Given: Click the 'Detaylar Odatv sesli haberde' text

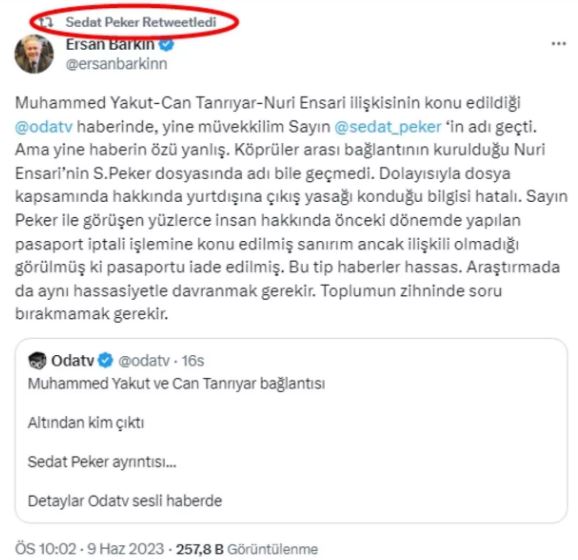Looking at the screenshot, I should coord(125,501).
